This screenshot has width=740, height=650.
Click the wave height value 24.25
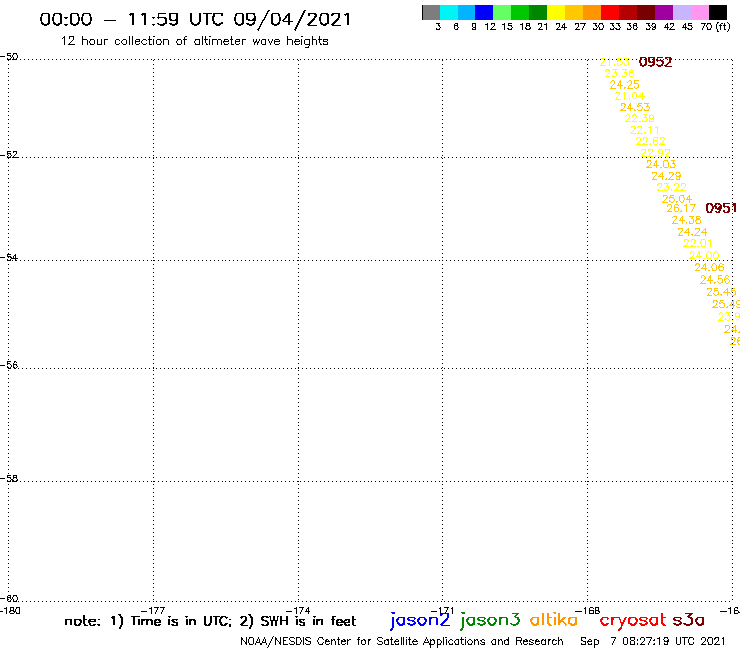point(624,84)
